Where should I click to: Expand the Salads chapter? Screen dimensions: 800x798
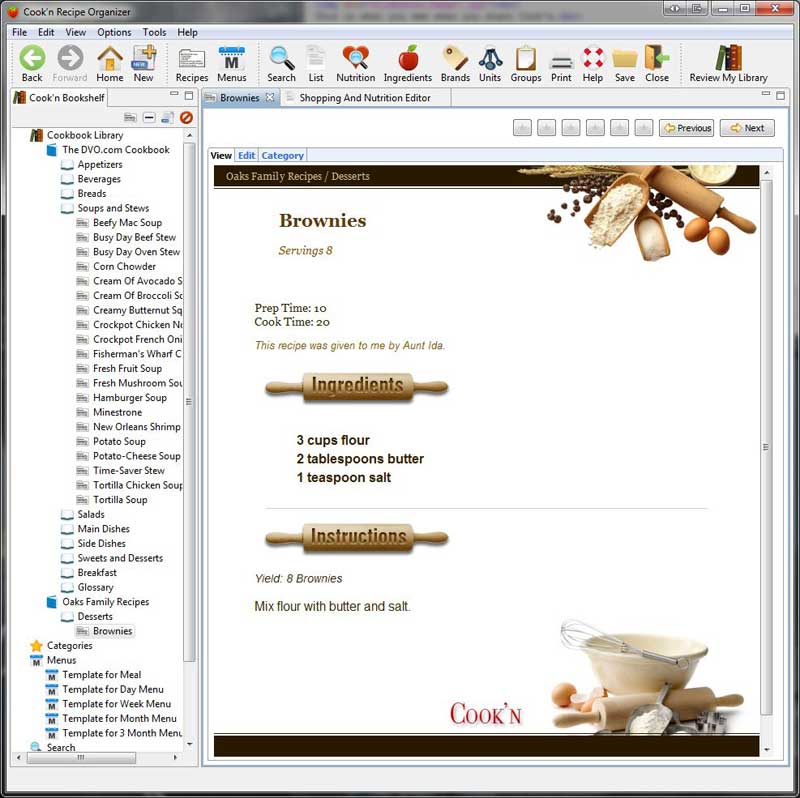(83, 514)
